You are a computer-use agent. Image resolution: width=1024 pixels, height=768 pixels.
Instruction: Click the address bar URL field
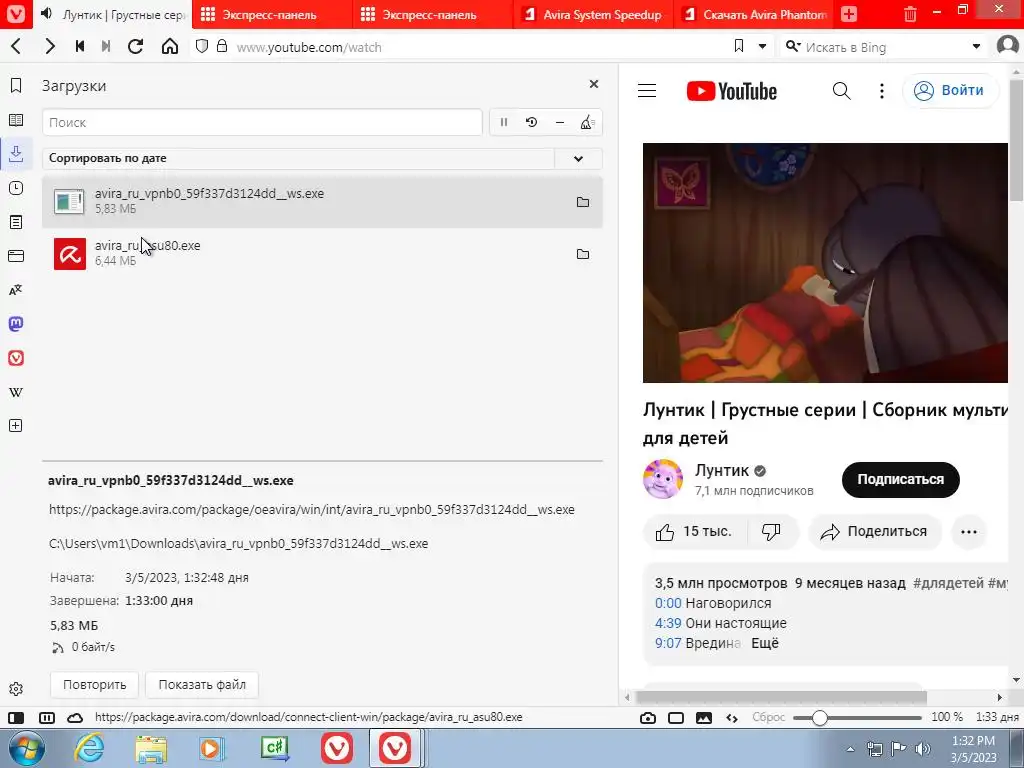click(480, 47)
